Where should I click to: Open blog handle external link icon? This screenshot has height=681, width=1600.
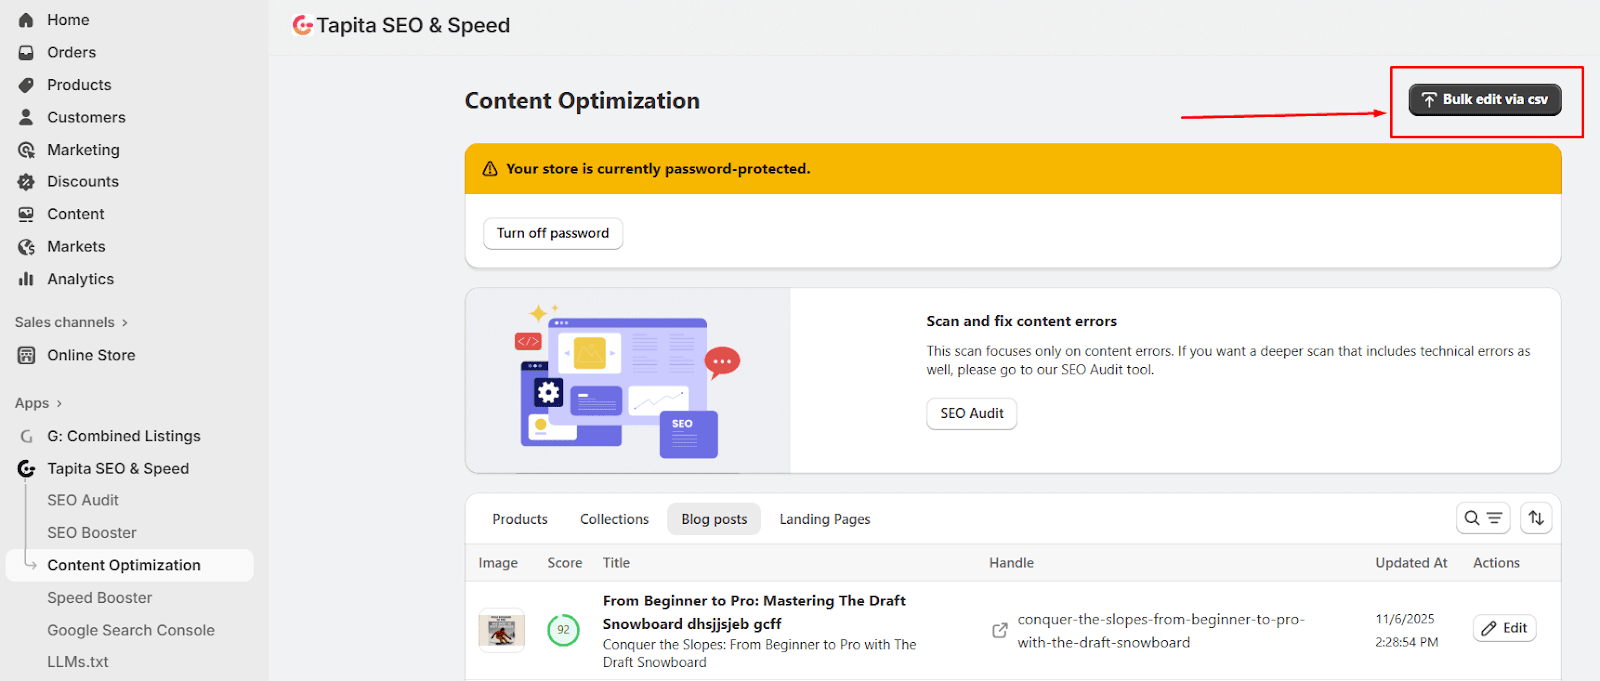click(x=999, y=630)
